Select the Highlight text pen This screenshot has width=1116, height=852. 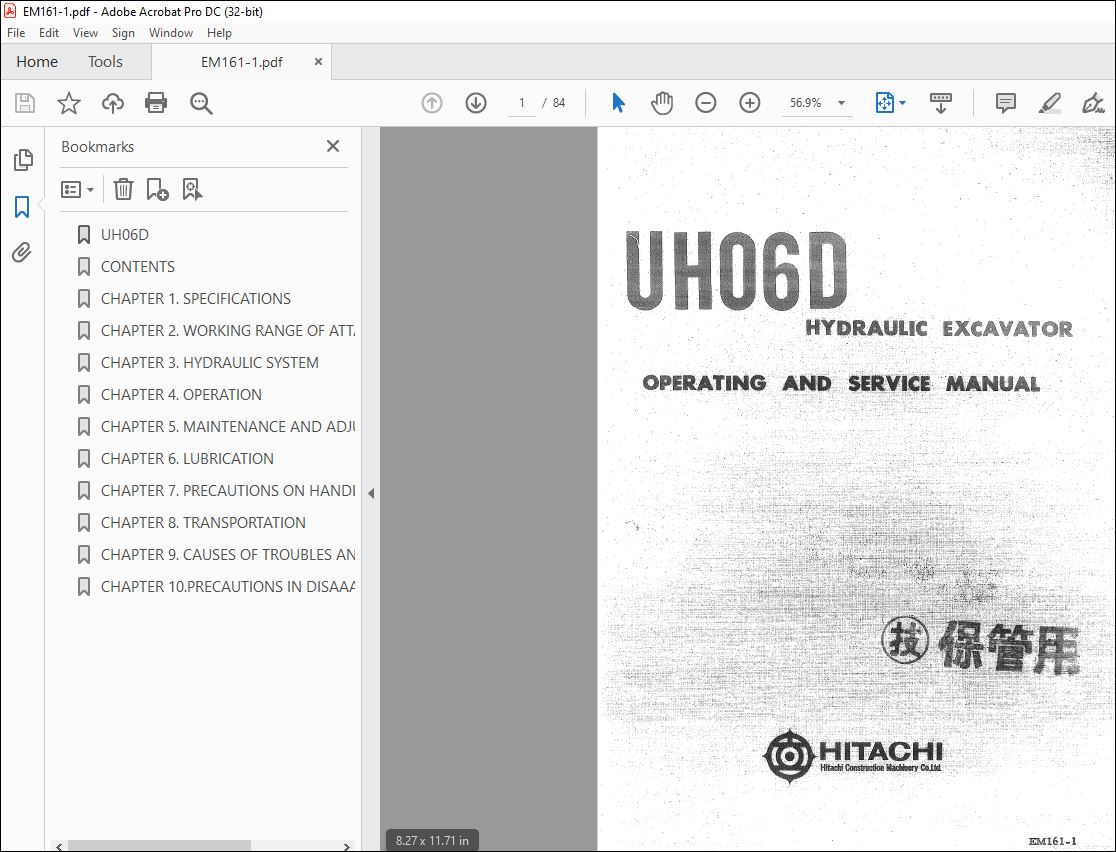point(1049,103)
